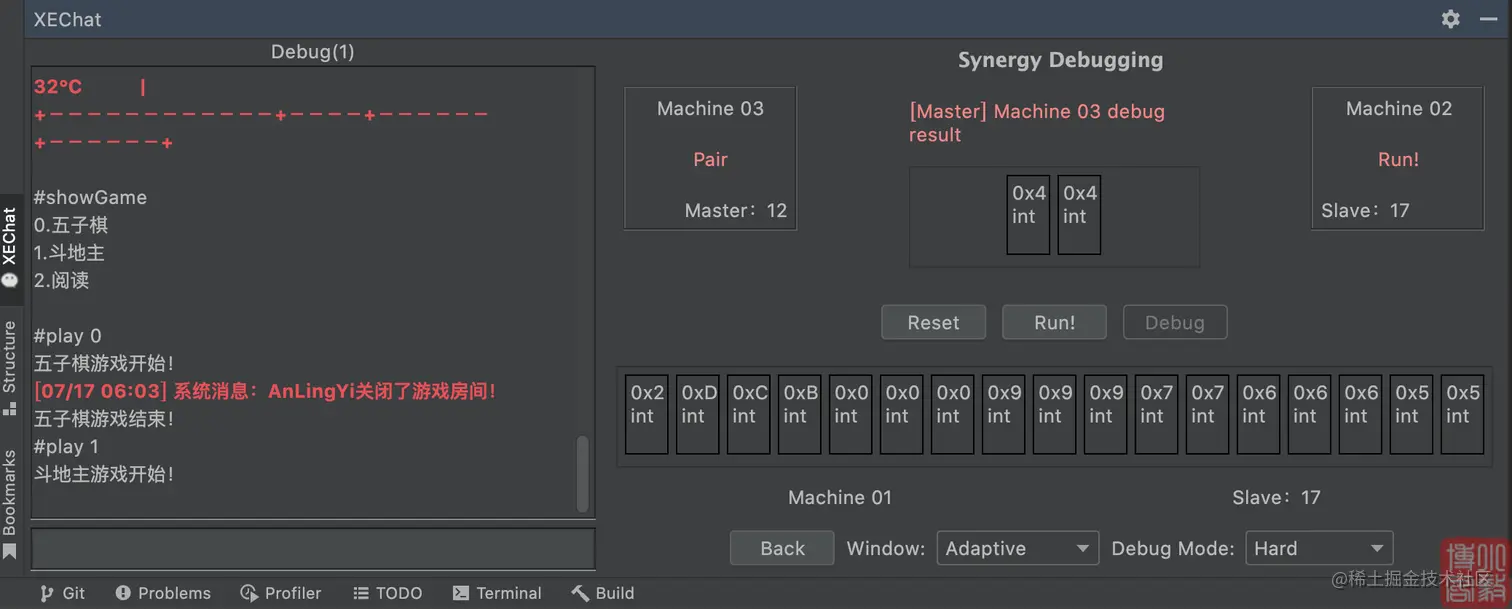Click the Debug(1) chat title
Image resolution: width=1512 pixels, height=609 pixels.
pos(313,51)
